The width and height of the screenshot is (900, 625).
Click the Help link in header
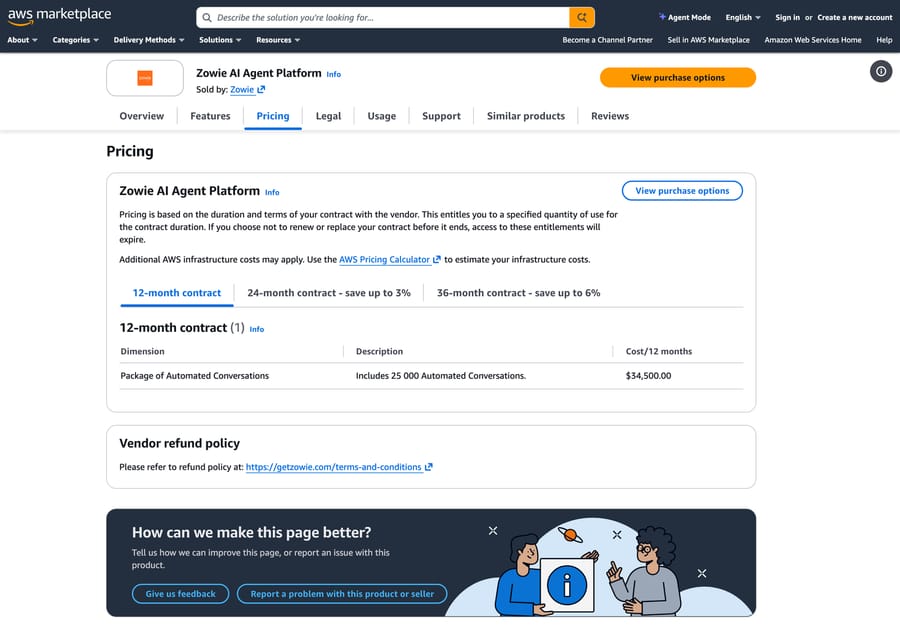(x=884, y=40)
